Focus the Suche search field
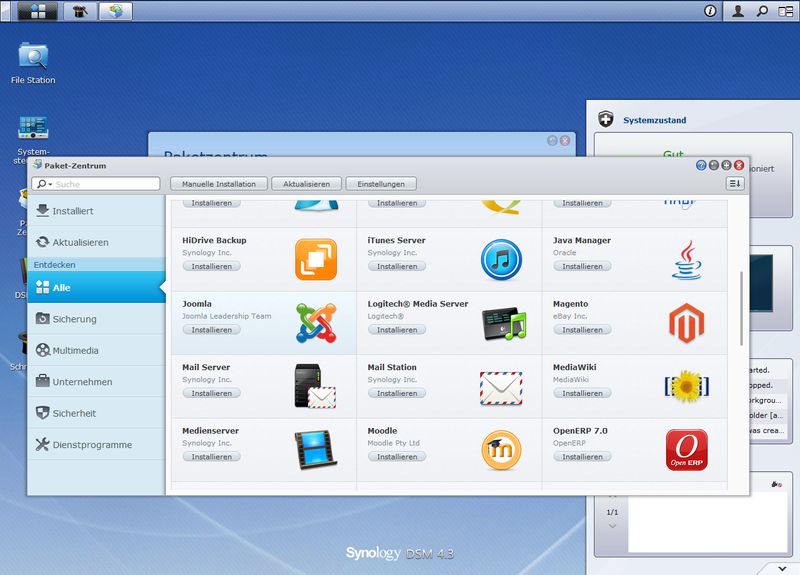Image resolution: width=800 pixels, height=575 pixels. [x=96, y=184]
